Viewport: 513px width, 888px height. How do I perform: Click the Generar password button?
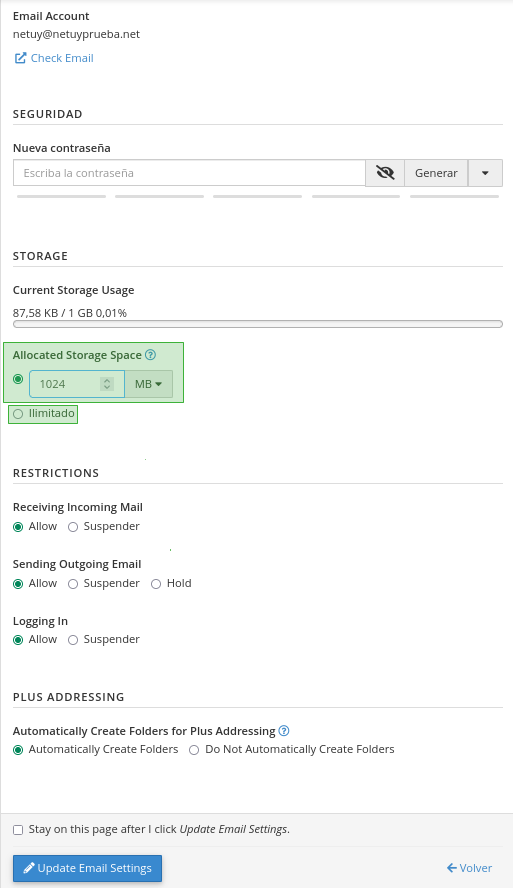436,173
